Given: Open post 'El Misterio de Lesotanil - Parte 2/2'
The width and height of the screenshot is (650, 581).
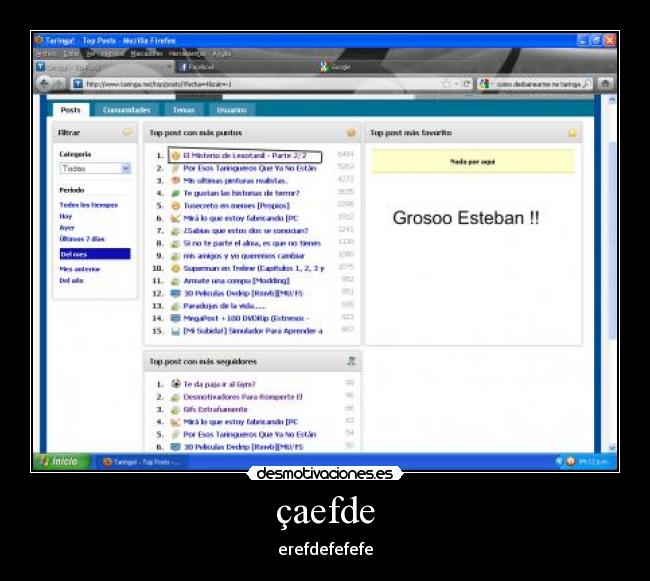Looking at the screenshot, I should [245, 156].
